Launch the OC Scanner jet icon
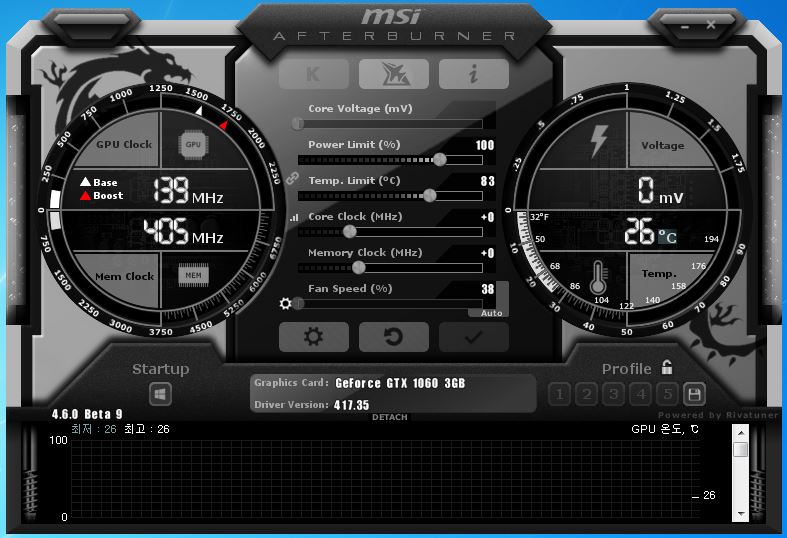Screen dimensions: 787x538 pos(394,74)
